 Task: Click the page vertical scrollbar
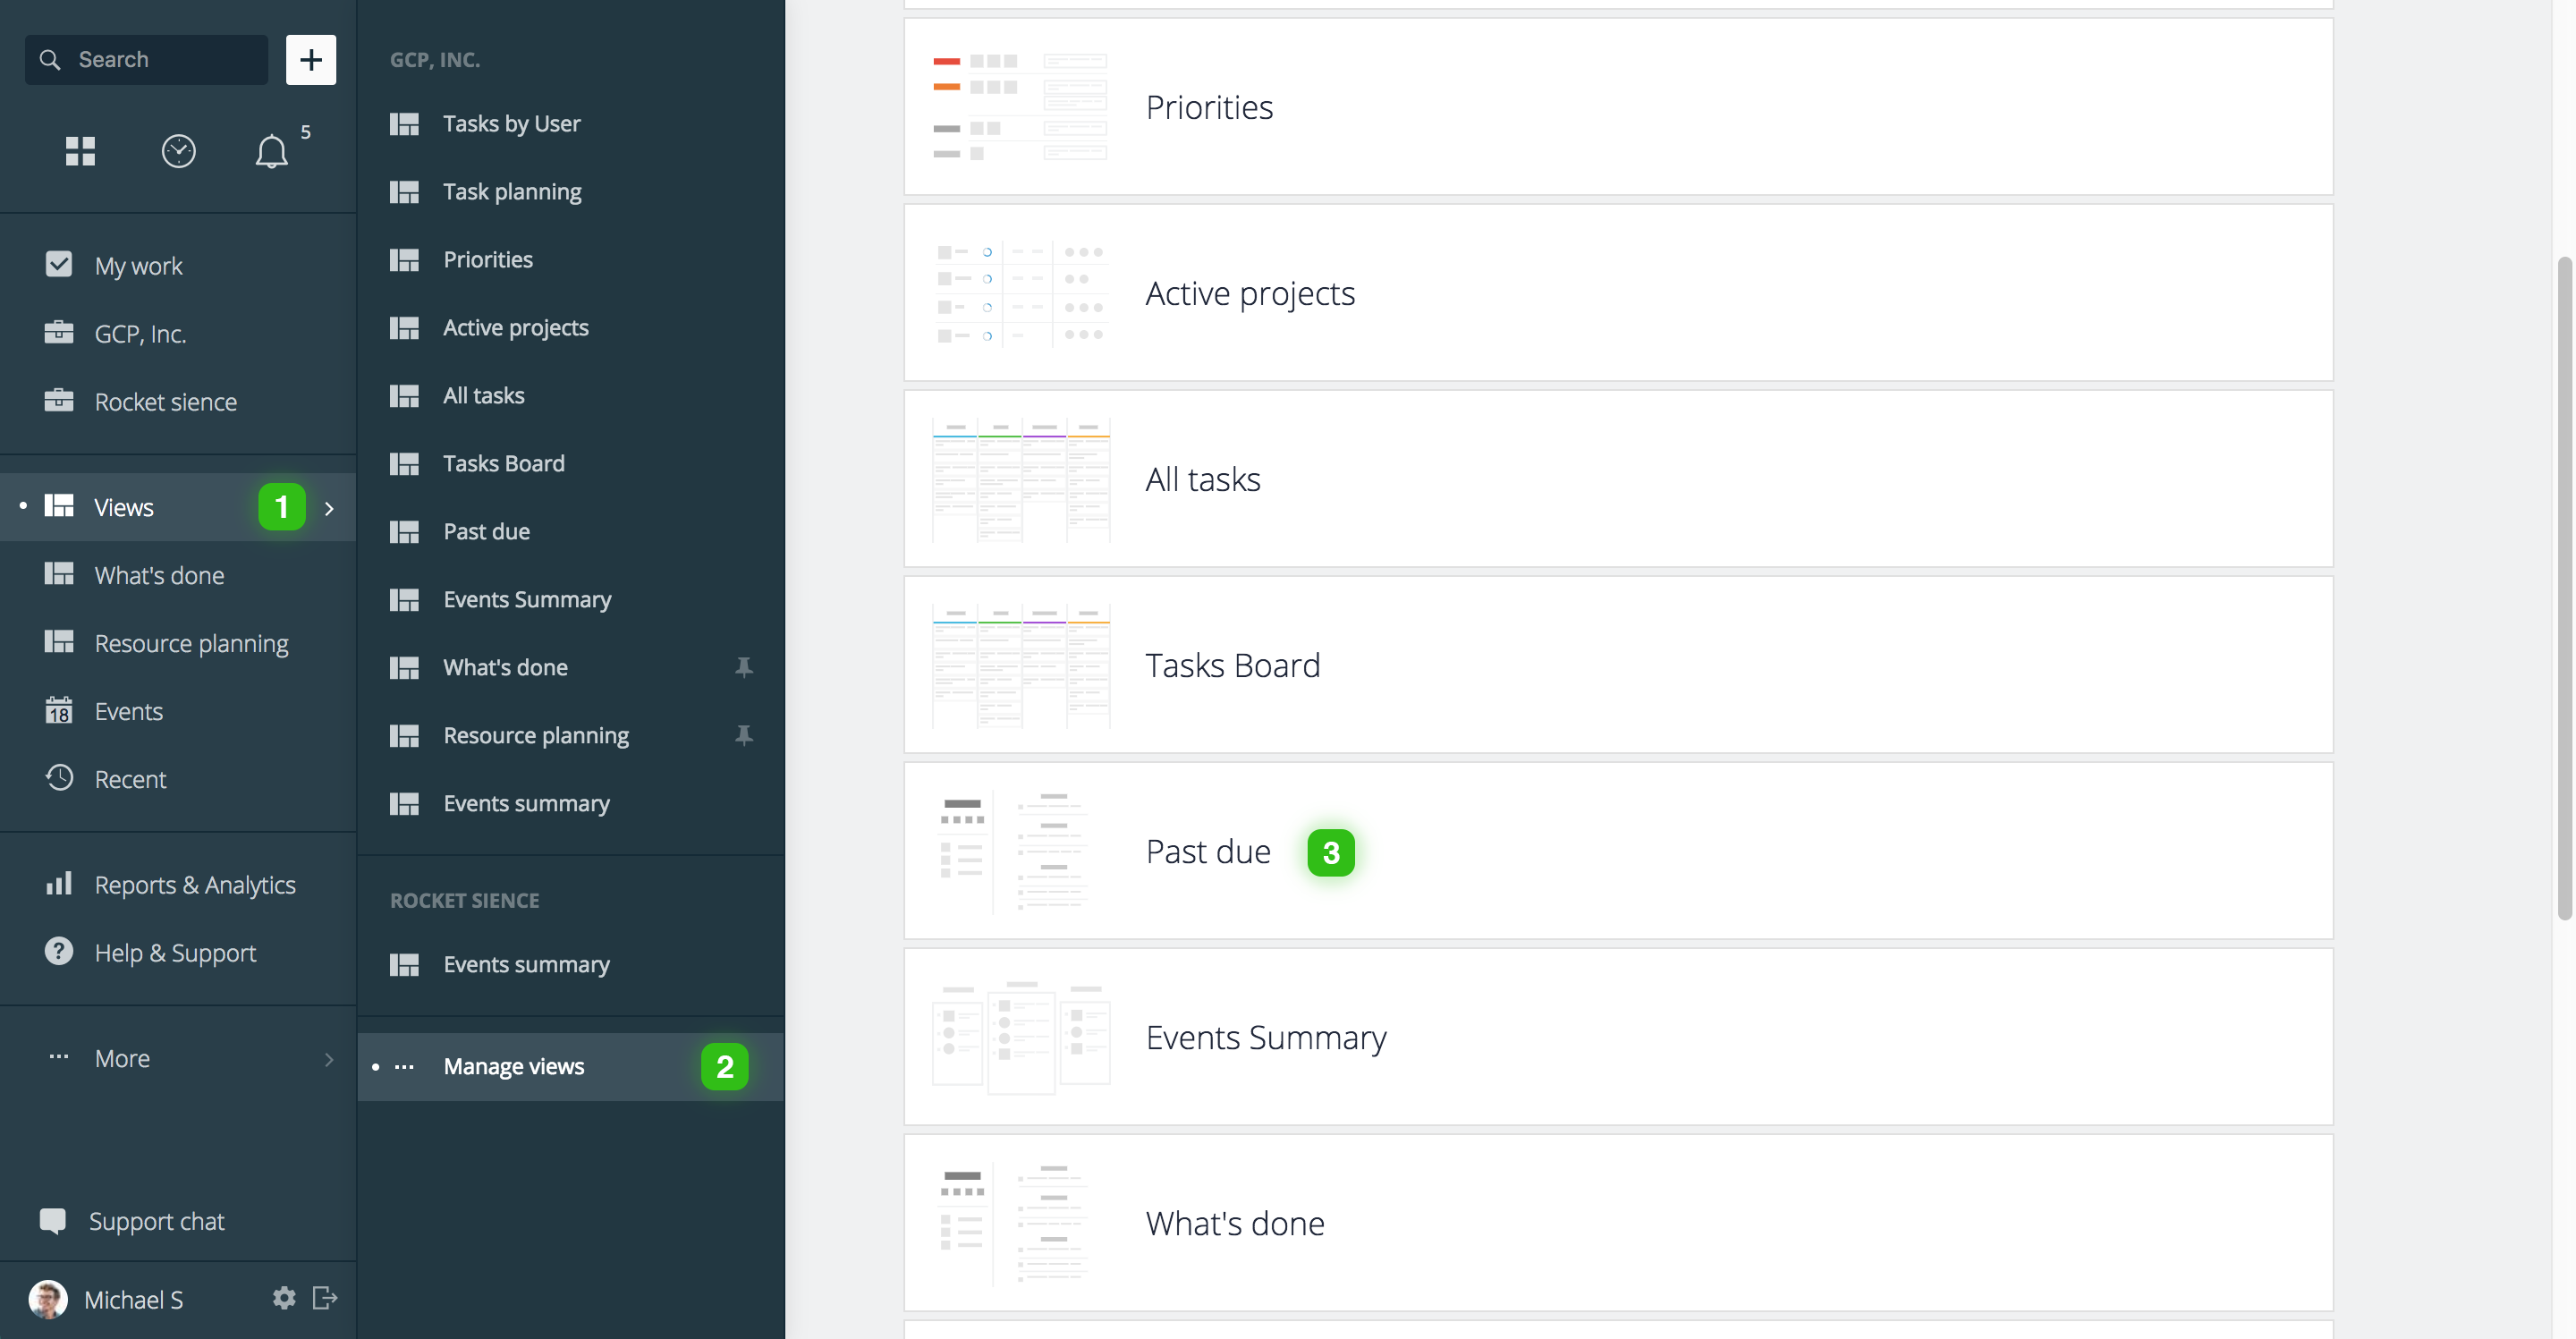[2564, 588]
